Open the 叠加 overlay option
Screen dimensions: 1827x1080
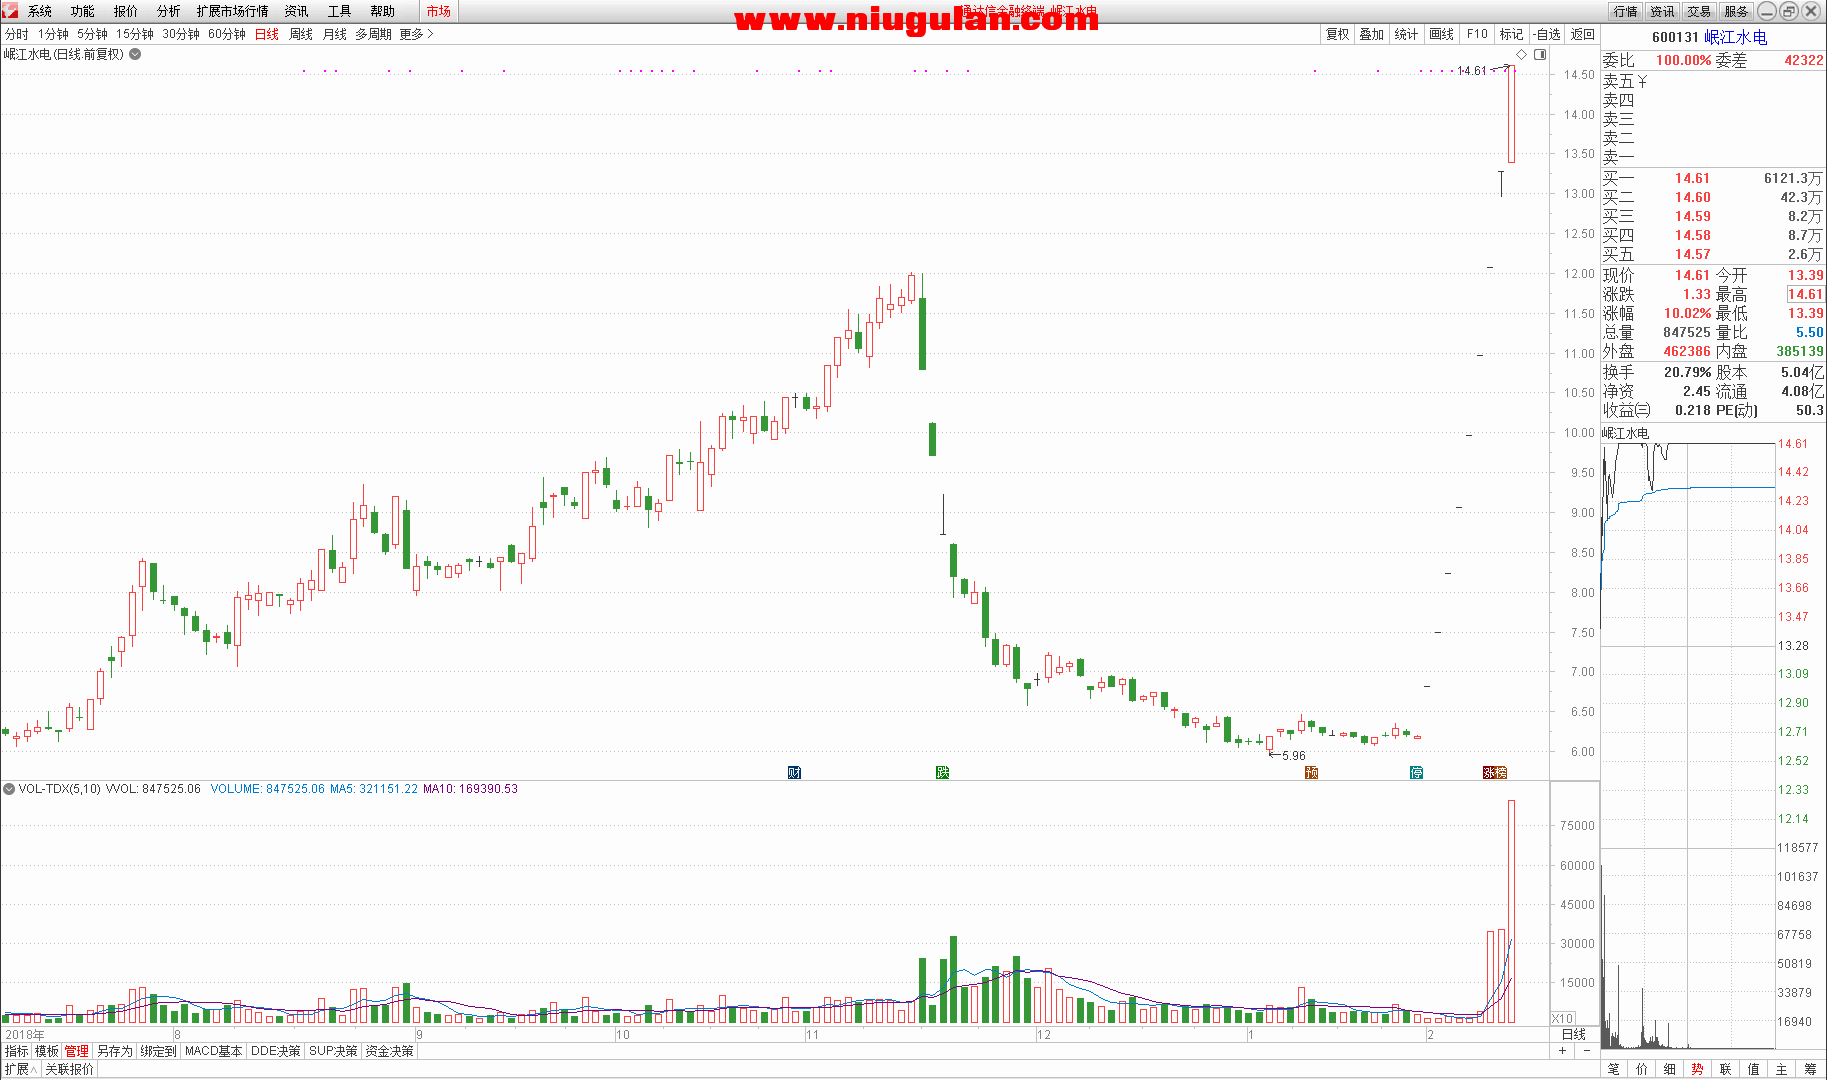coord(1372,34)
